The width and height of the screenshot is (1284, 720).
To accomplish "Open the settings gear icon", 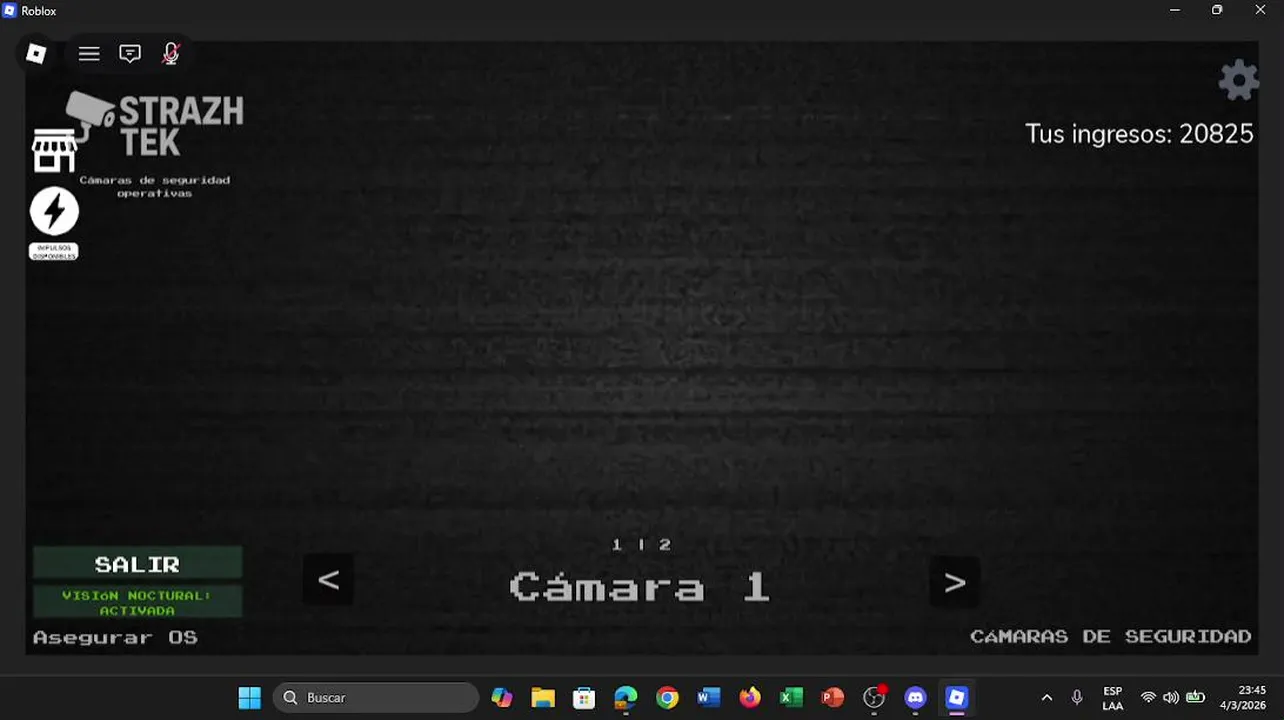I will [1239, 80].
